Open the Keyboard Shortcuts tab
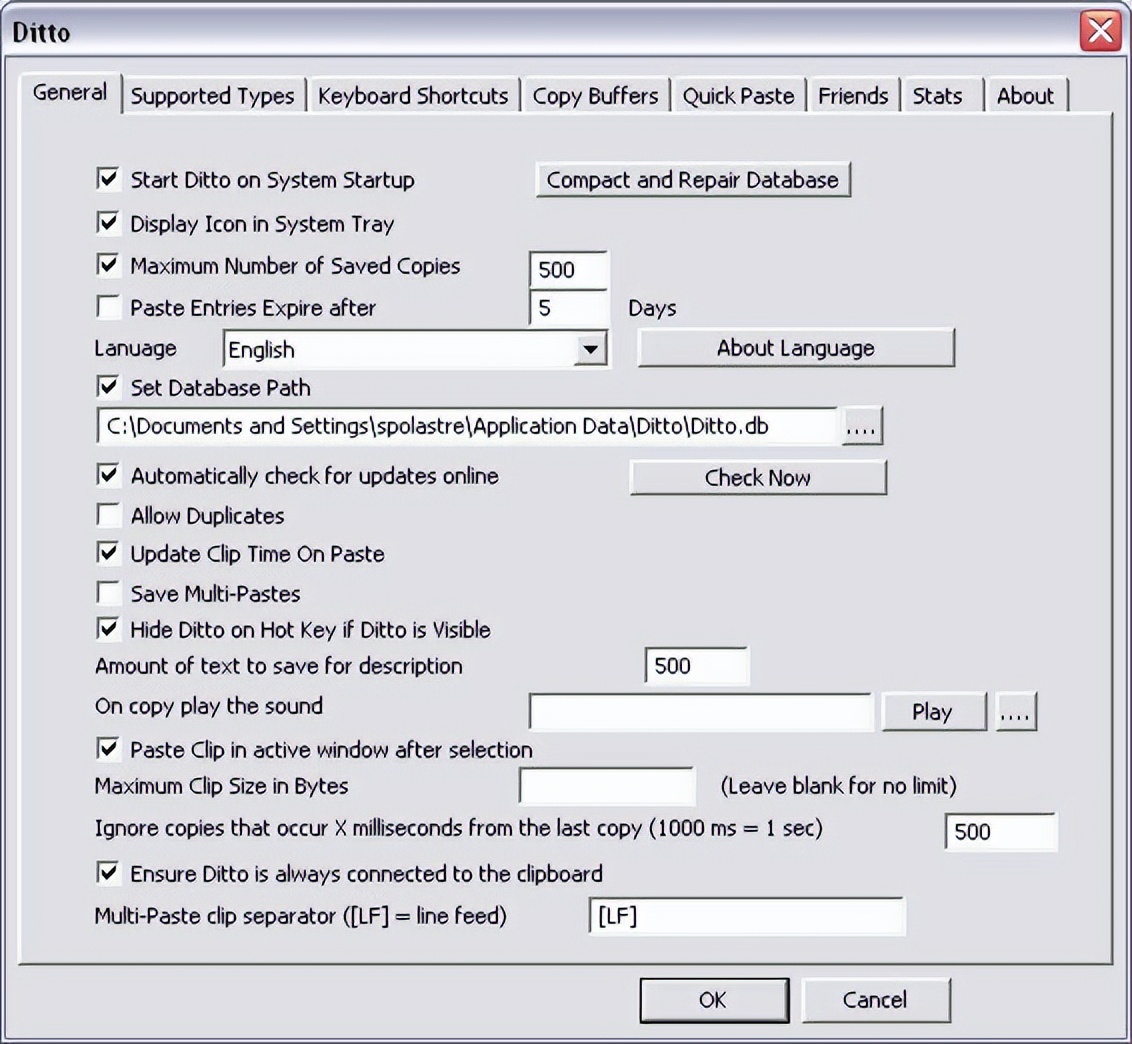Screen dimensions: 1132x1044 click(x=413, y=95)
